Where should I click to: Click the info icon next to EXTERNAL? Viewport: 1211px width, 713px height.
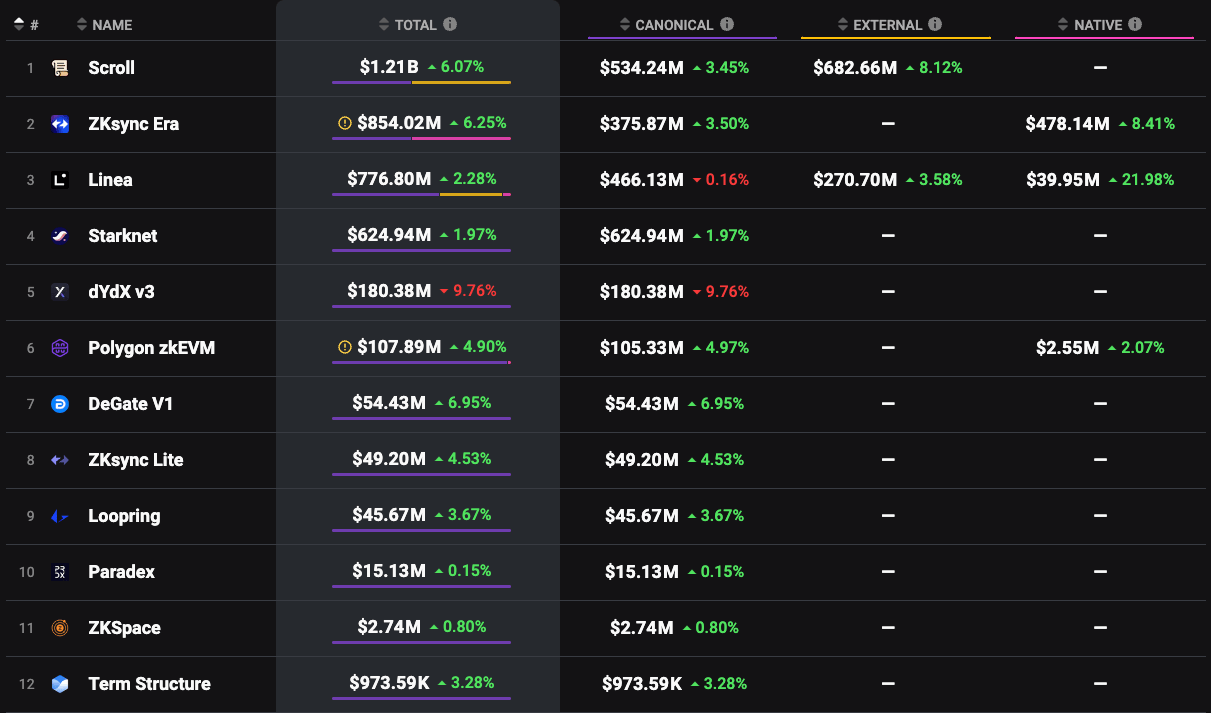click(x=934, y=24)
